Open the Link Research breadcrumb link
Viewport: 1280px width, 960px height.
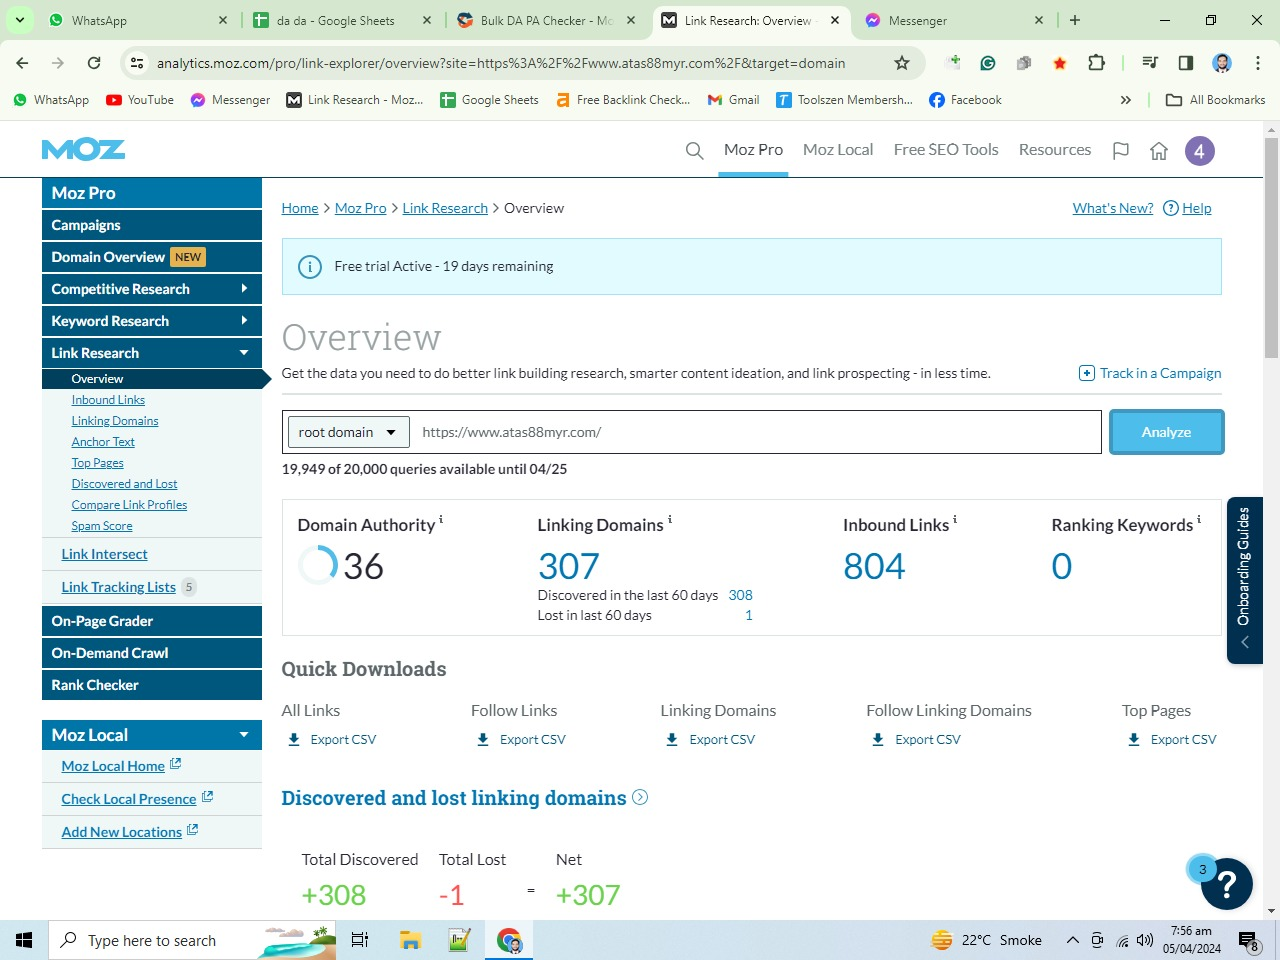445,208
